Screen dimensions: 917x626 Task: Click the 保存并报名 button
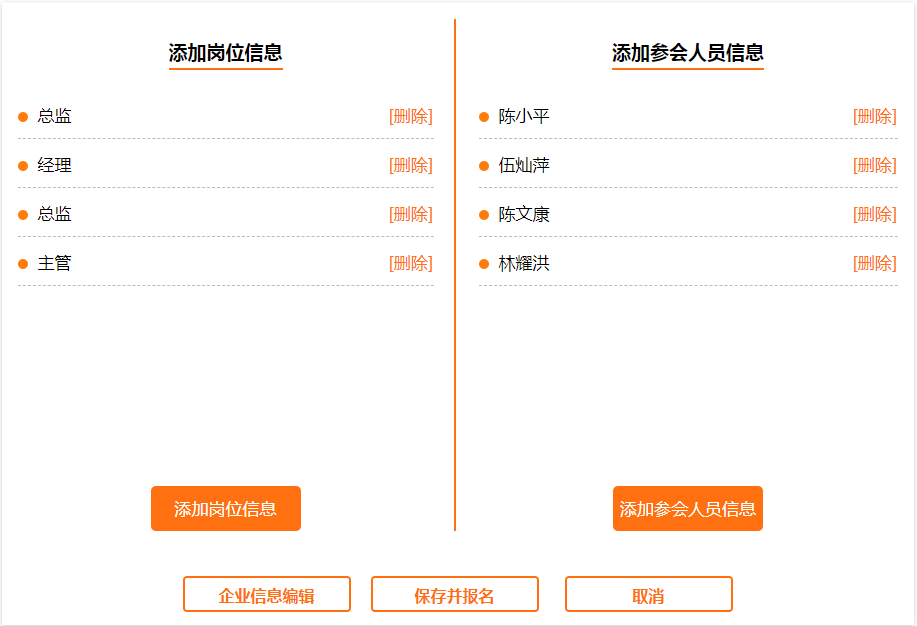(455, 595)
